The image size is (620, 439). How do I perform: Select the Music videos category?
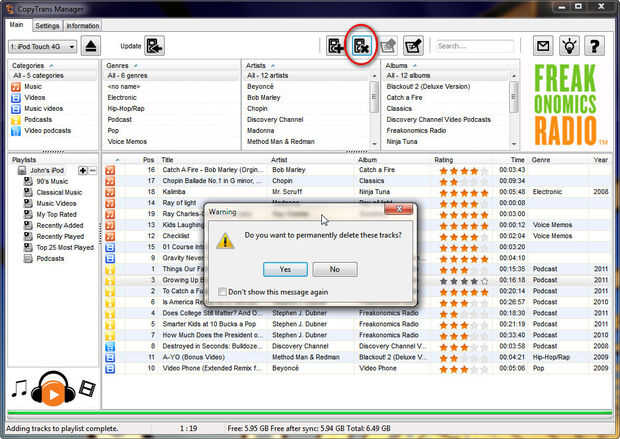(43, 109)
